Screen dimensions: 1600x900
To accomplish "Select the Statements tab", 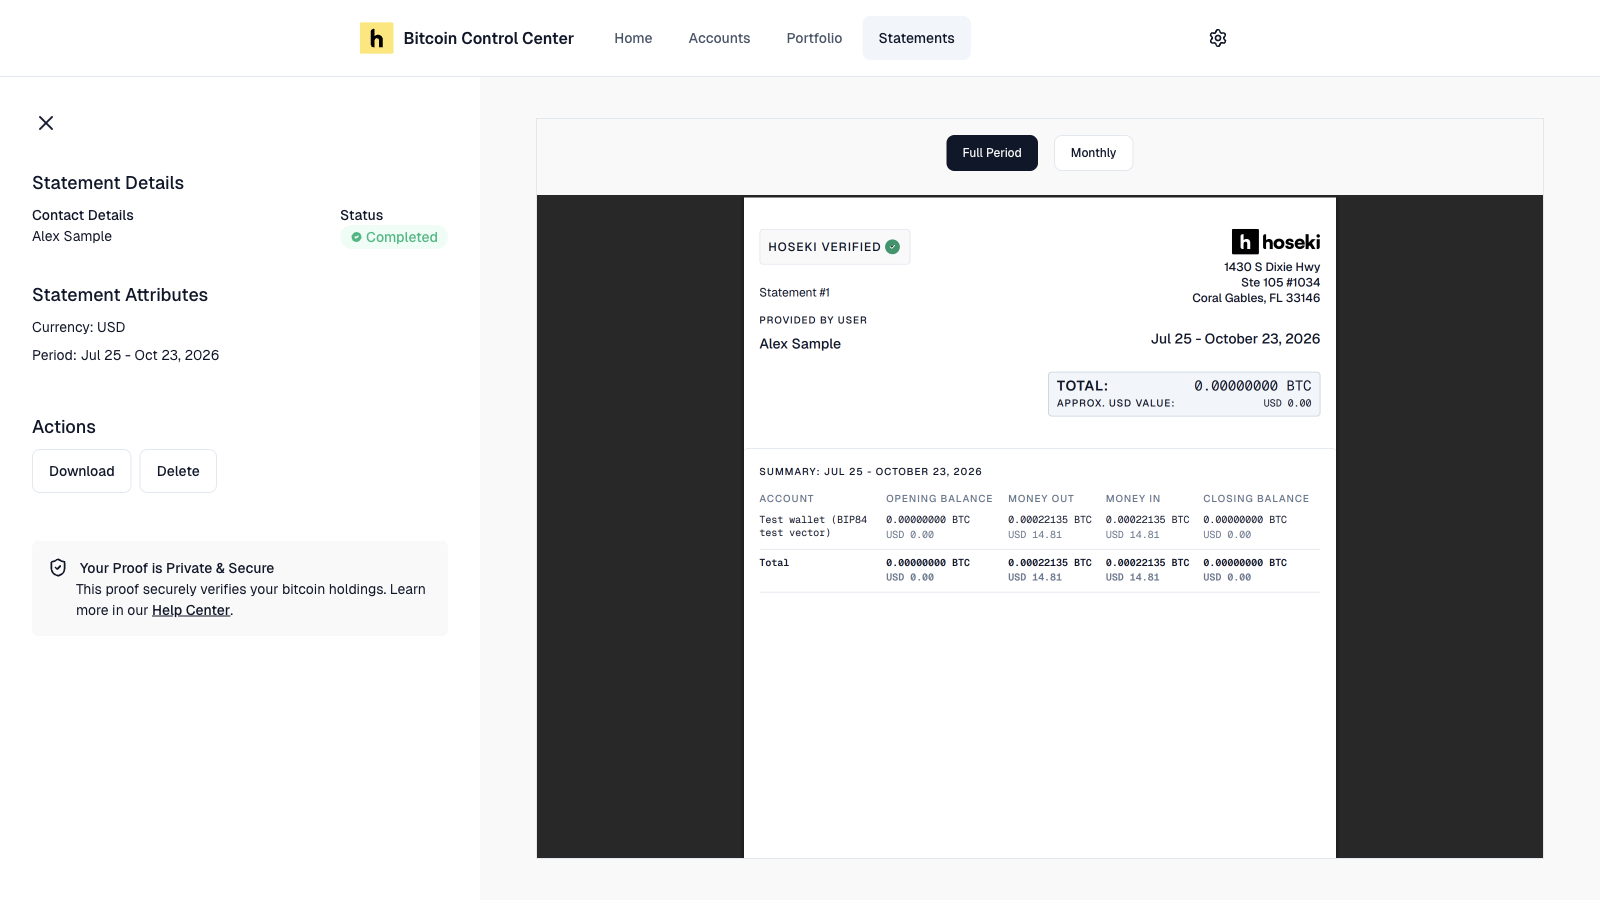I will 916,38.
